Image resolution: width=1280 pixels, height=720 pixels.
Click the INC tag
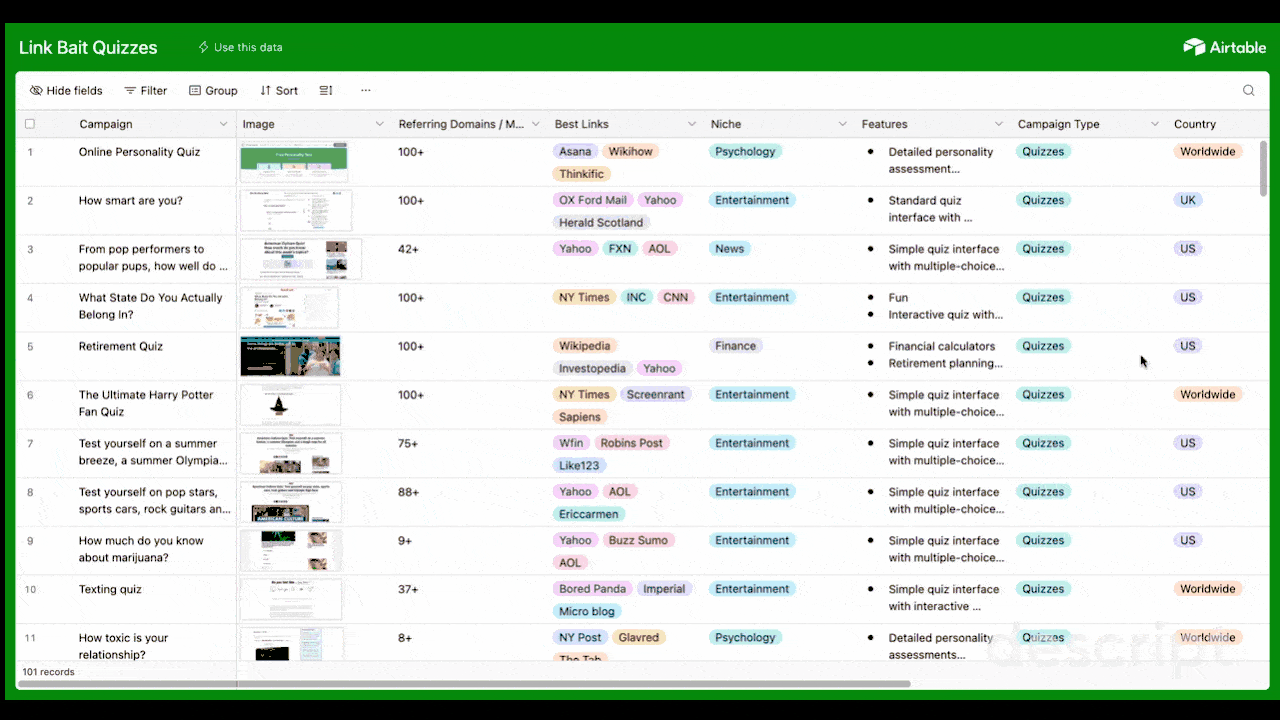click(636, 297)
